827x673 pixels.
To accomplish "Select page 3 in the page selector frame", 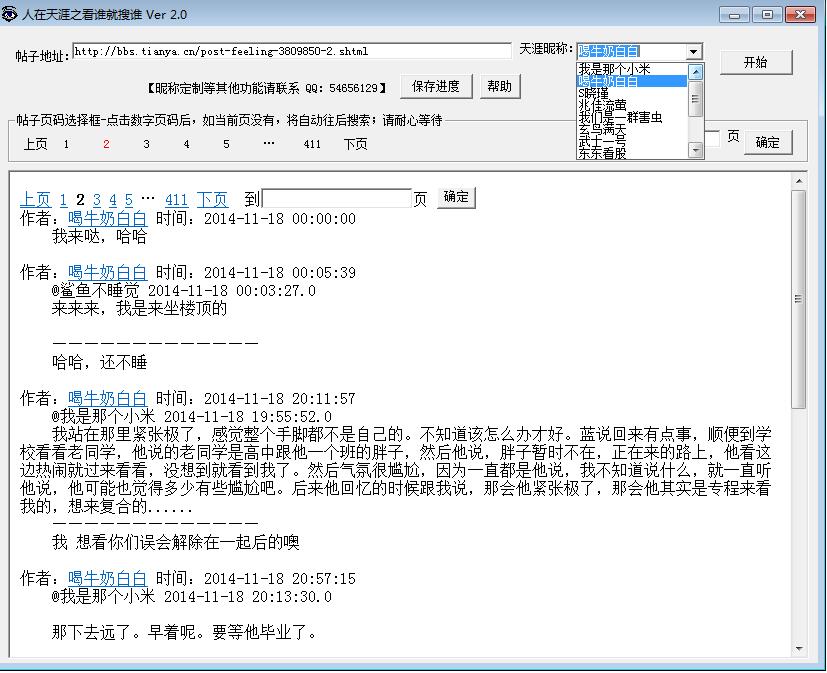I will click(x=146, y=144).
